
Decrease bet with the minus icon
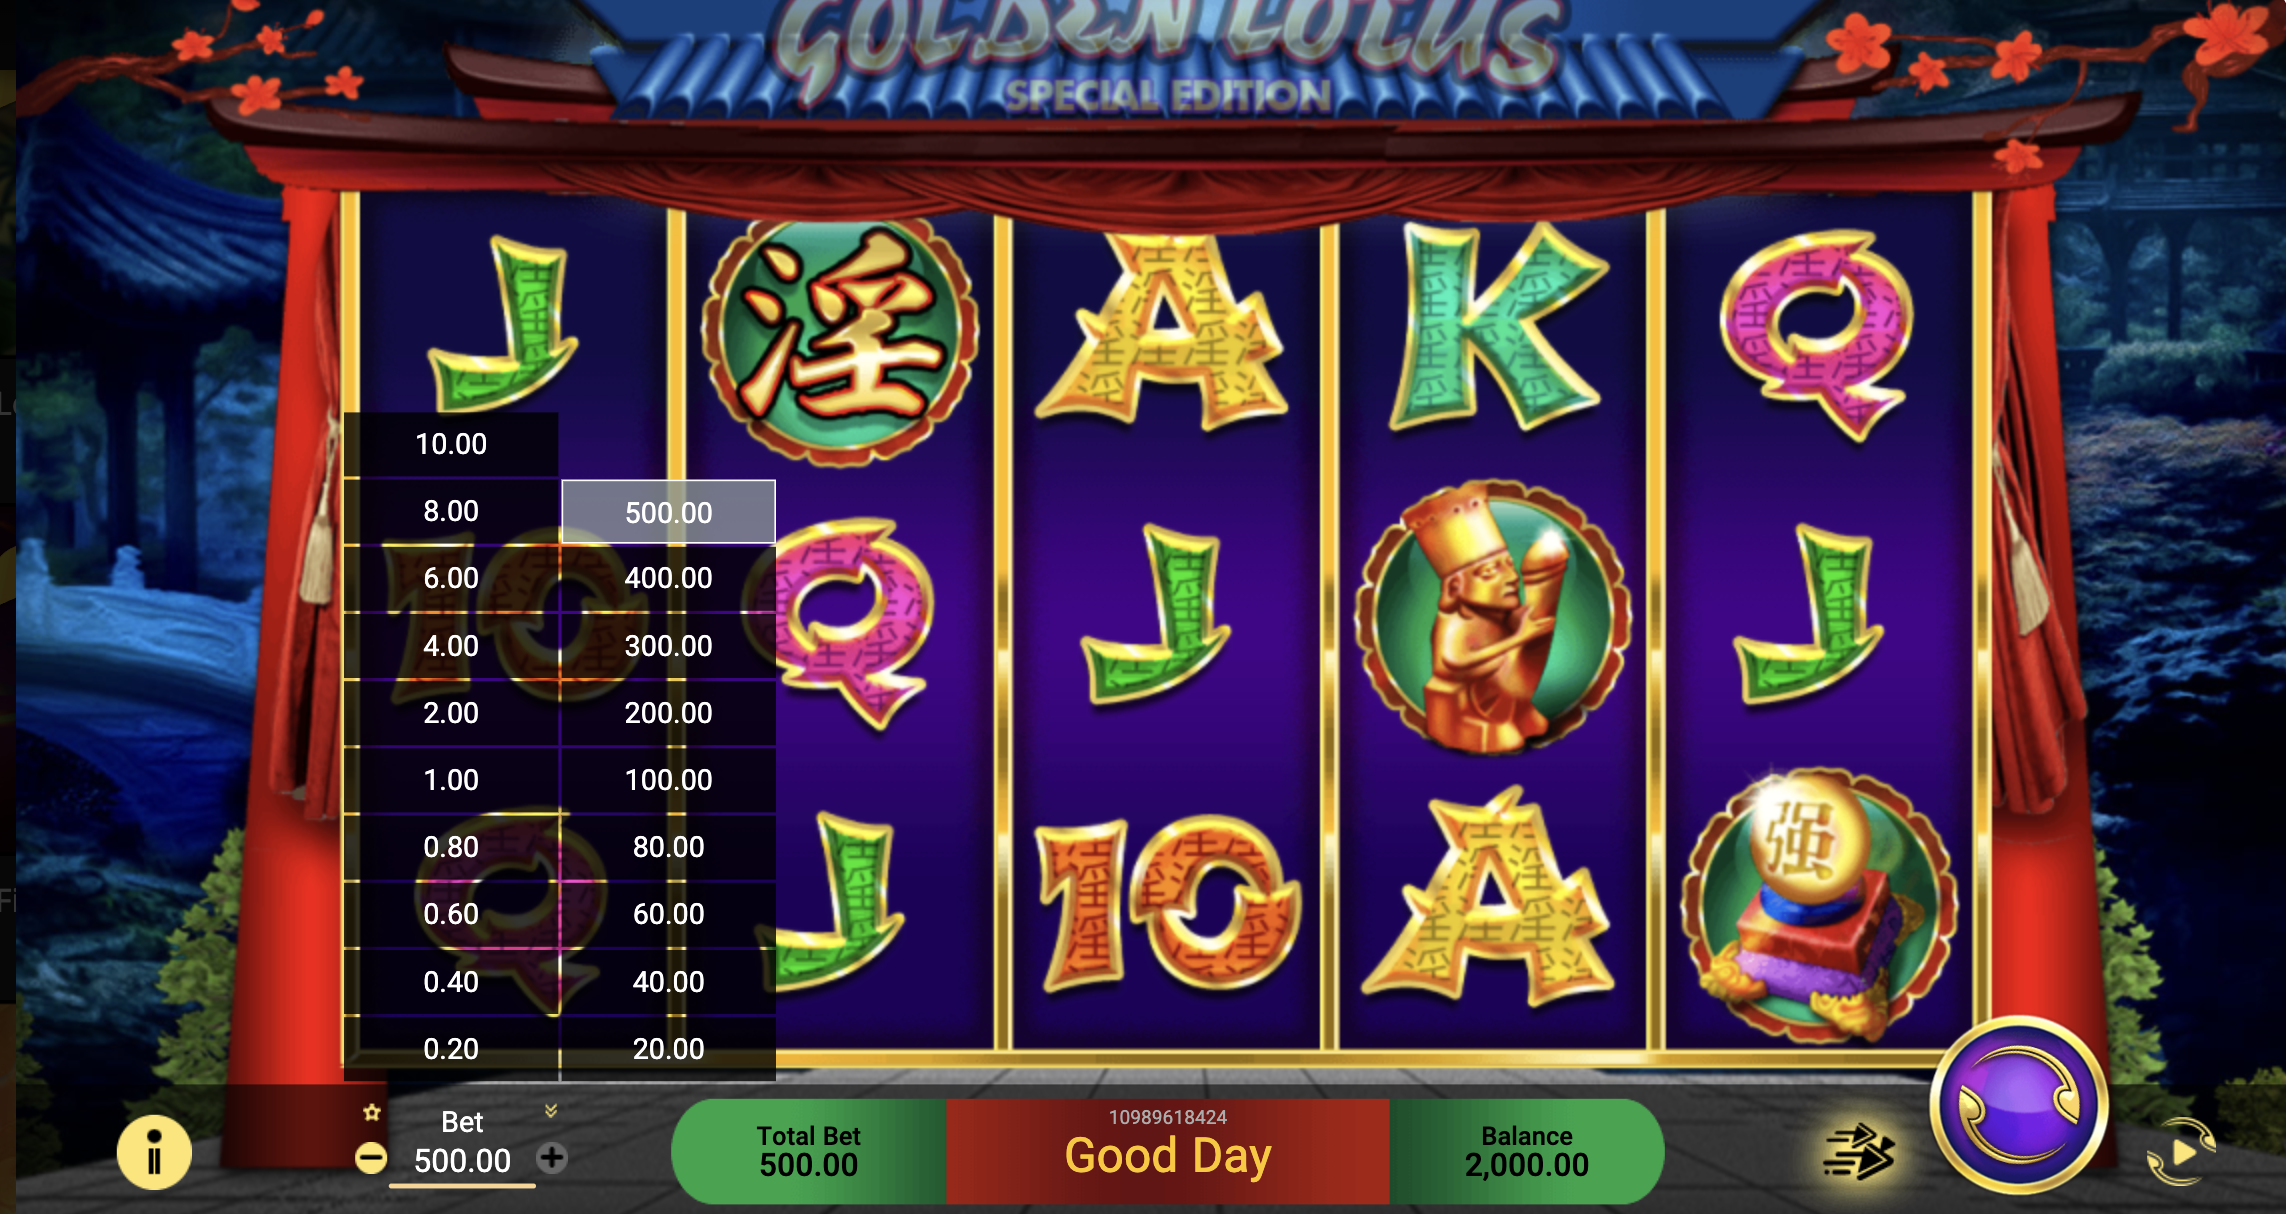[x=371, y=1159]
